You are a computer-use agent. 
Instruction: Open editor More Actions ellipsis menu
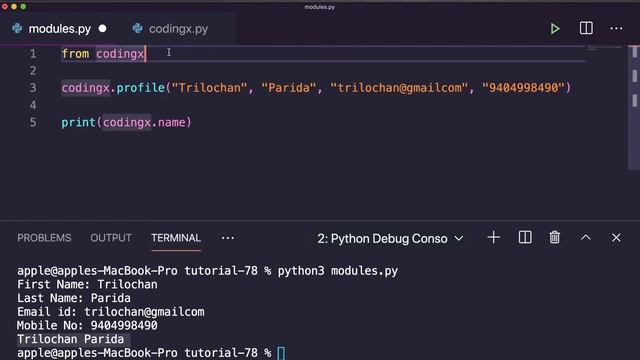pos(616,29)
